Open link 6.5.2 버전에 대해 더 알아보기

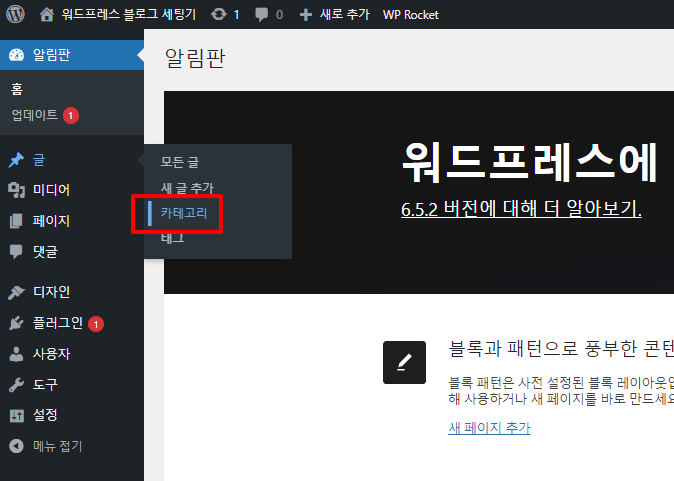(521, 209)
